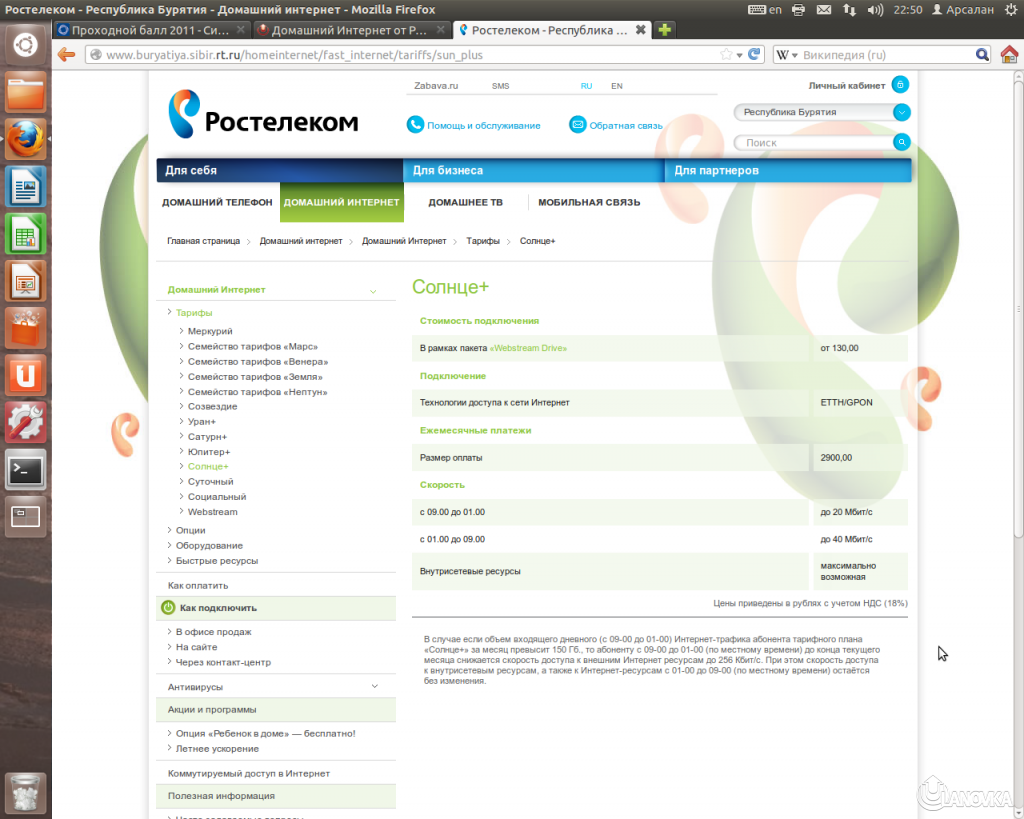Screen dimensions: 1024x819
Task: Open МОБИЛЬНАЯ СВЯЗЬ menu item
Action: click(x=589, y=202)
